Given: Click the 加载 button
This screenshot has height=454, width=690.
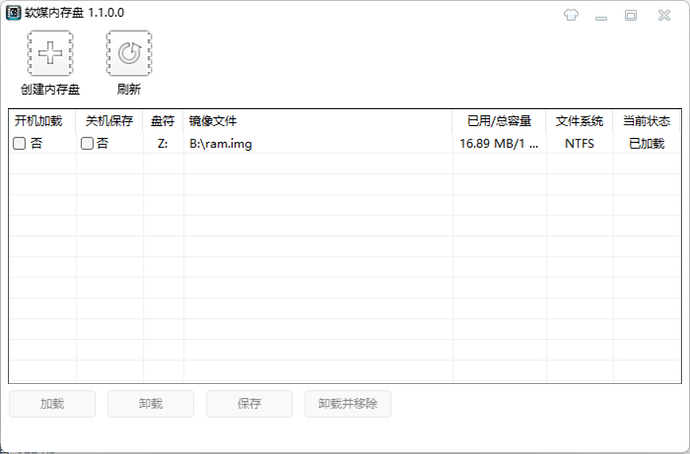Looking at the screenshot, I should 52,404.
